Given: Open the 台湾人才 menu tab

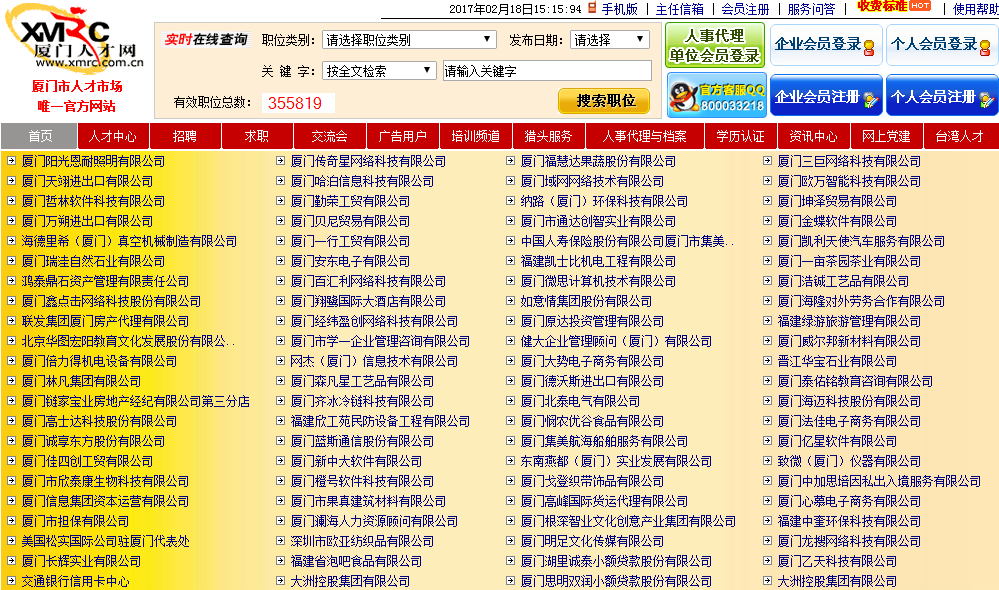Looking at the screenshot, I should point(960,136).
